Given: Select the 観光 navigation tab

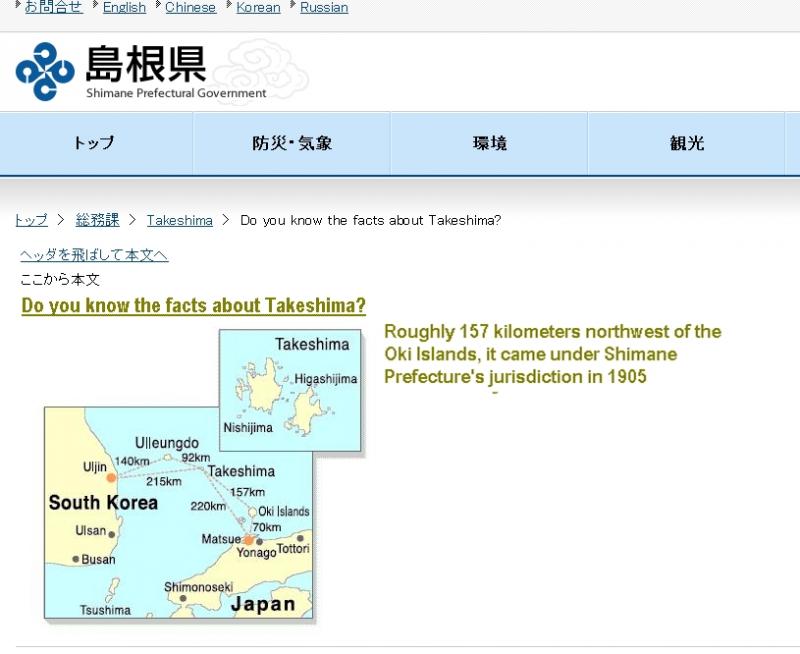Looking at the screenshot, I should (687, 143).
